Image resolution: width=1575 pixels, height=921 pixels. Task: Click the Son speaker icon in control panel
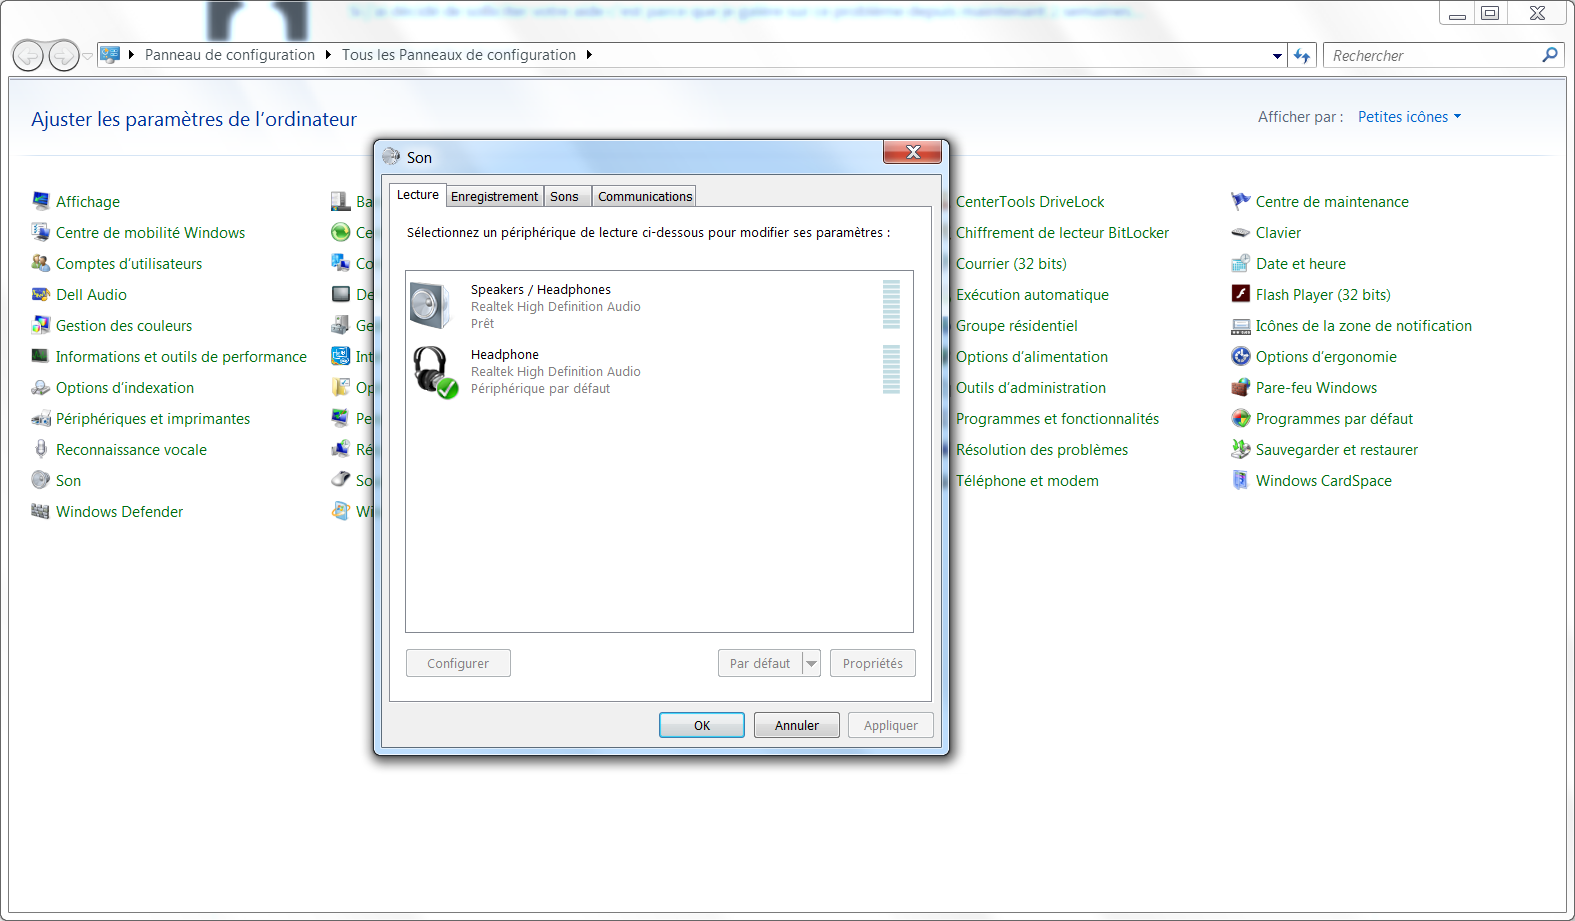[40, 480]
